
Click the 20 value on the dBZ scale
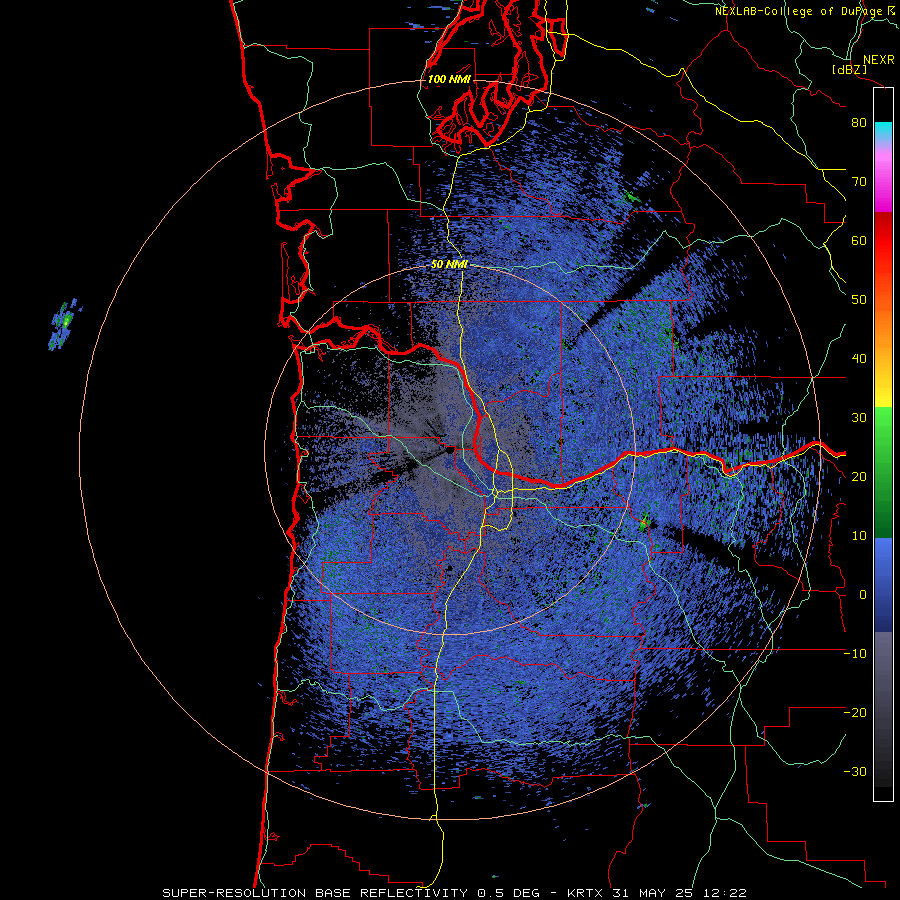[859, 477]
